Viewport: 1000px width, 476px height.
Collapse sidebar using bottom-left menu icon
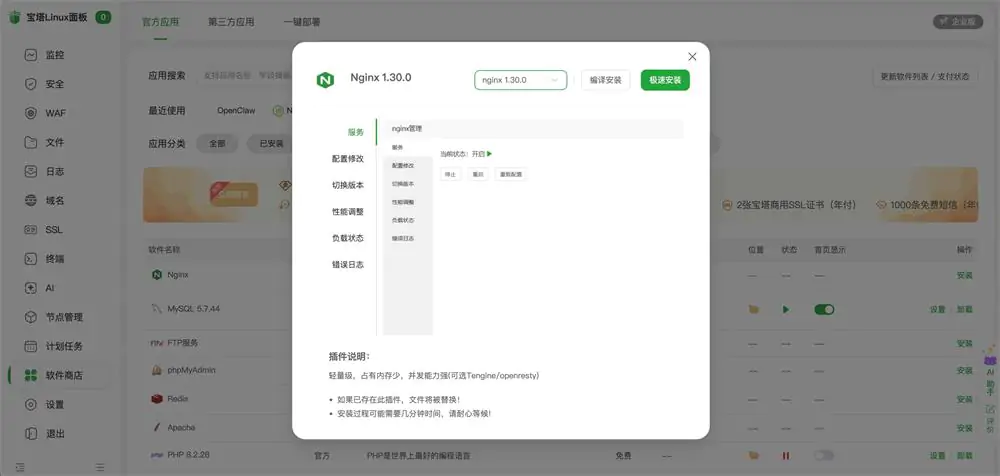(20, 467)
